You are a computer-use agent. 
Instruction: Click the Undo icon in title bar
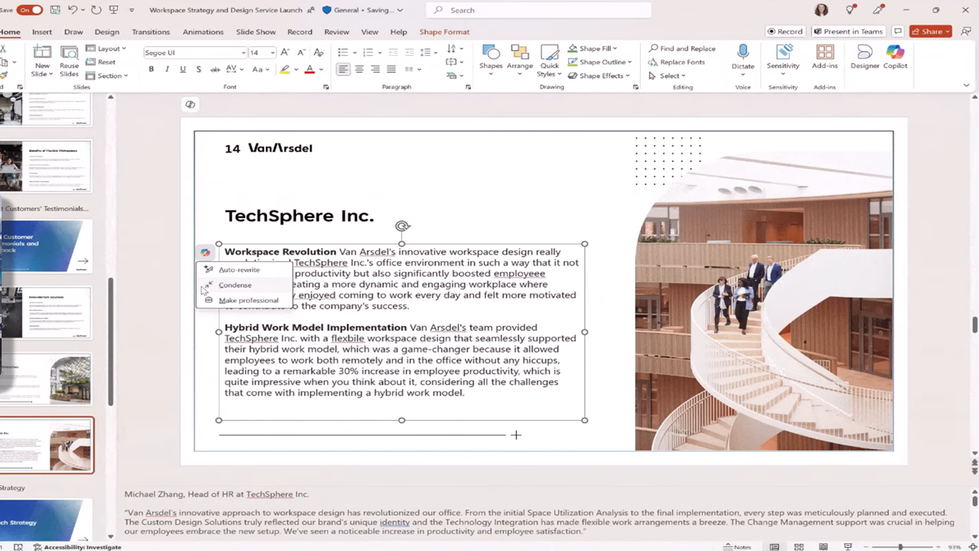tap(72, 10)
